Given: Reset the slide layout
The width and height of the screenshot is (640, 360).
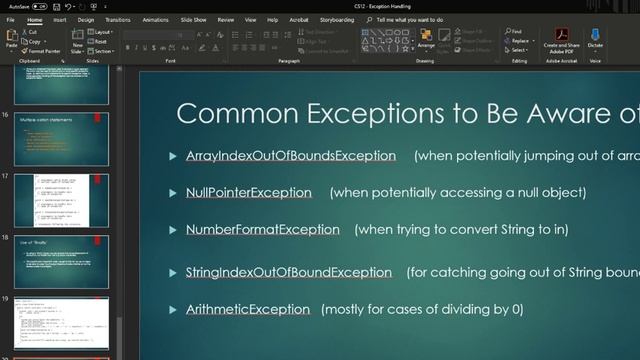Looking at the screenshot, I should click(97, 42).
